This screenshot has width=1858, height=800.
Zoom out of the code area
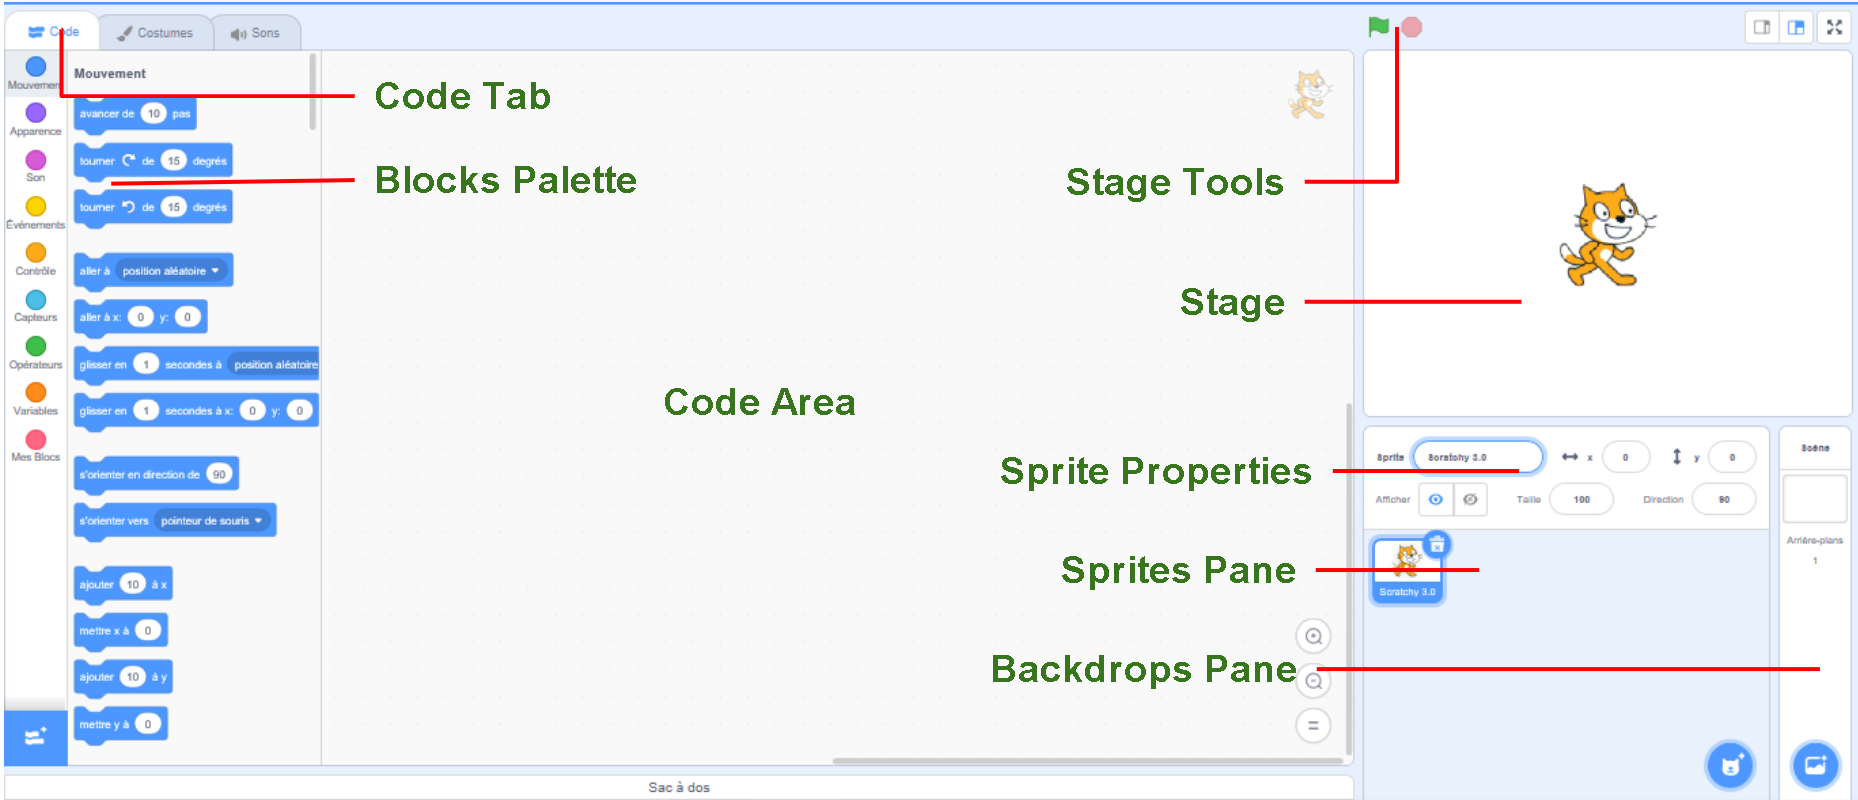(1313, 682)
